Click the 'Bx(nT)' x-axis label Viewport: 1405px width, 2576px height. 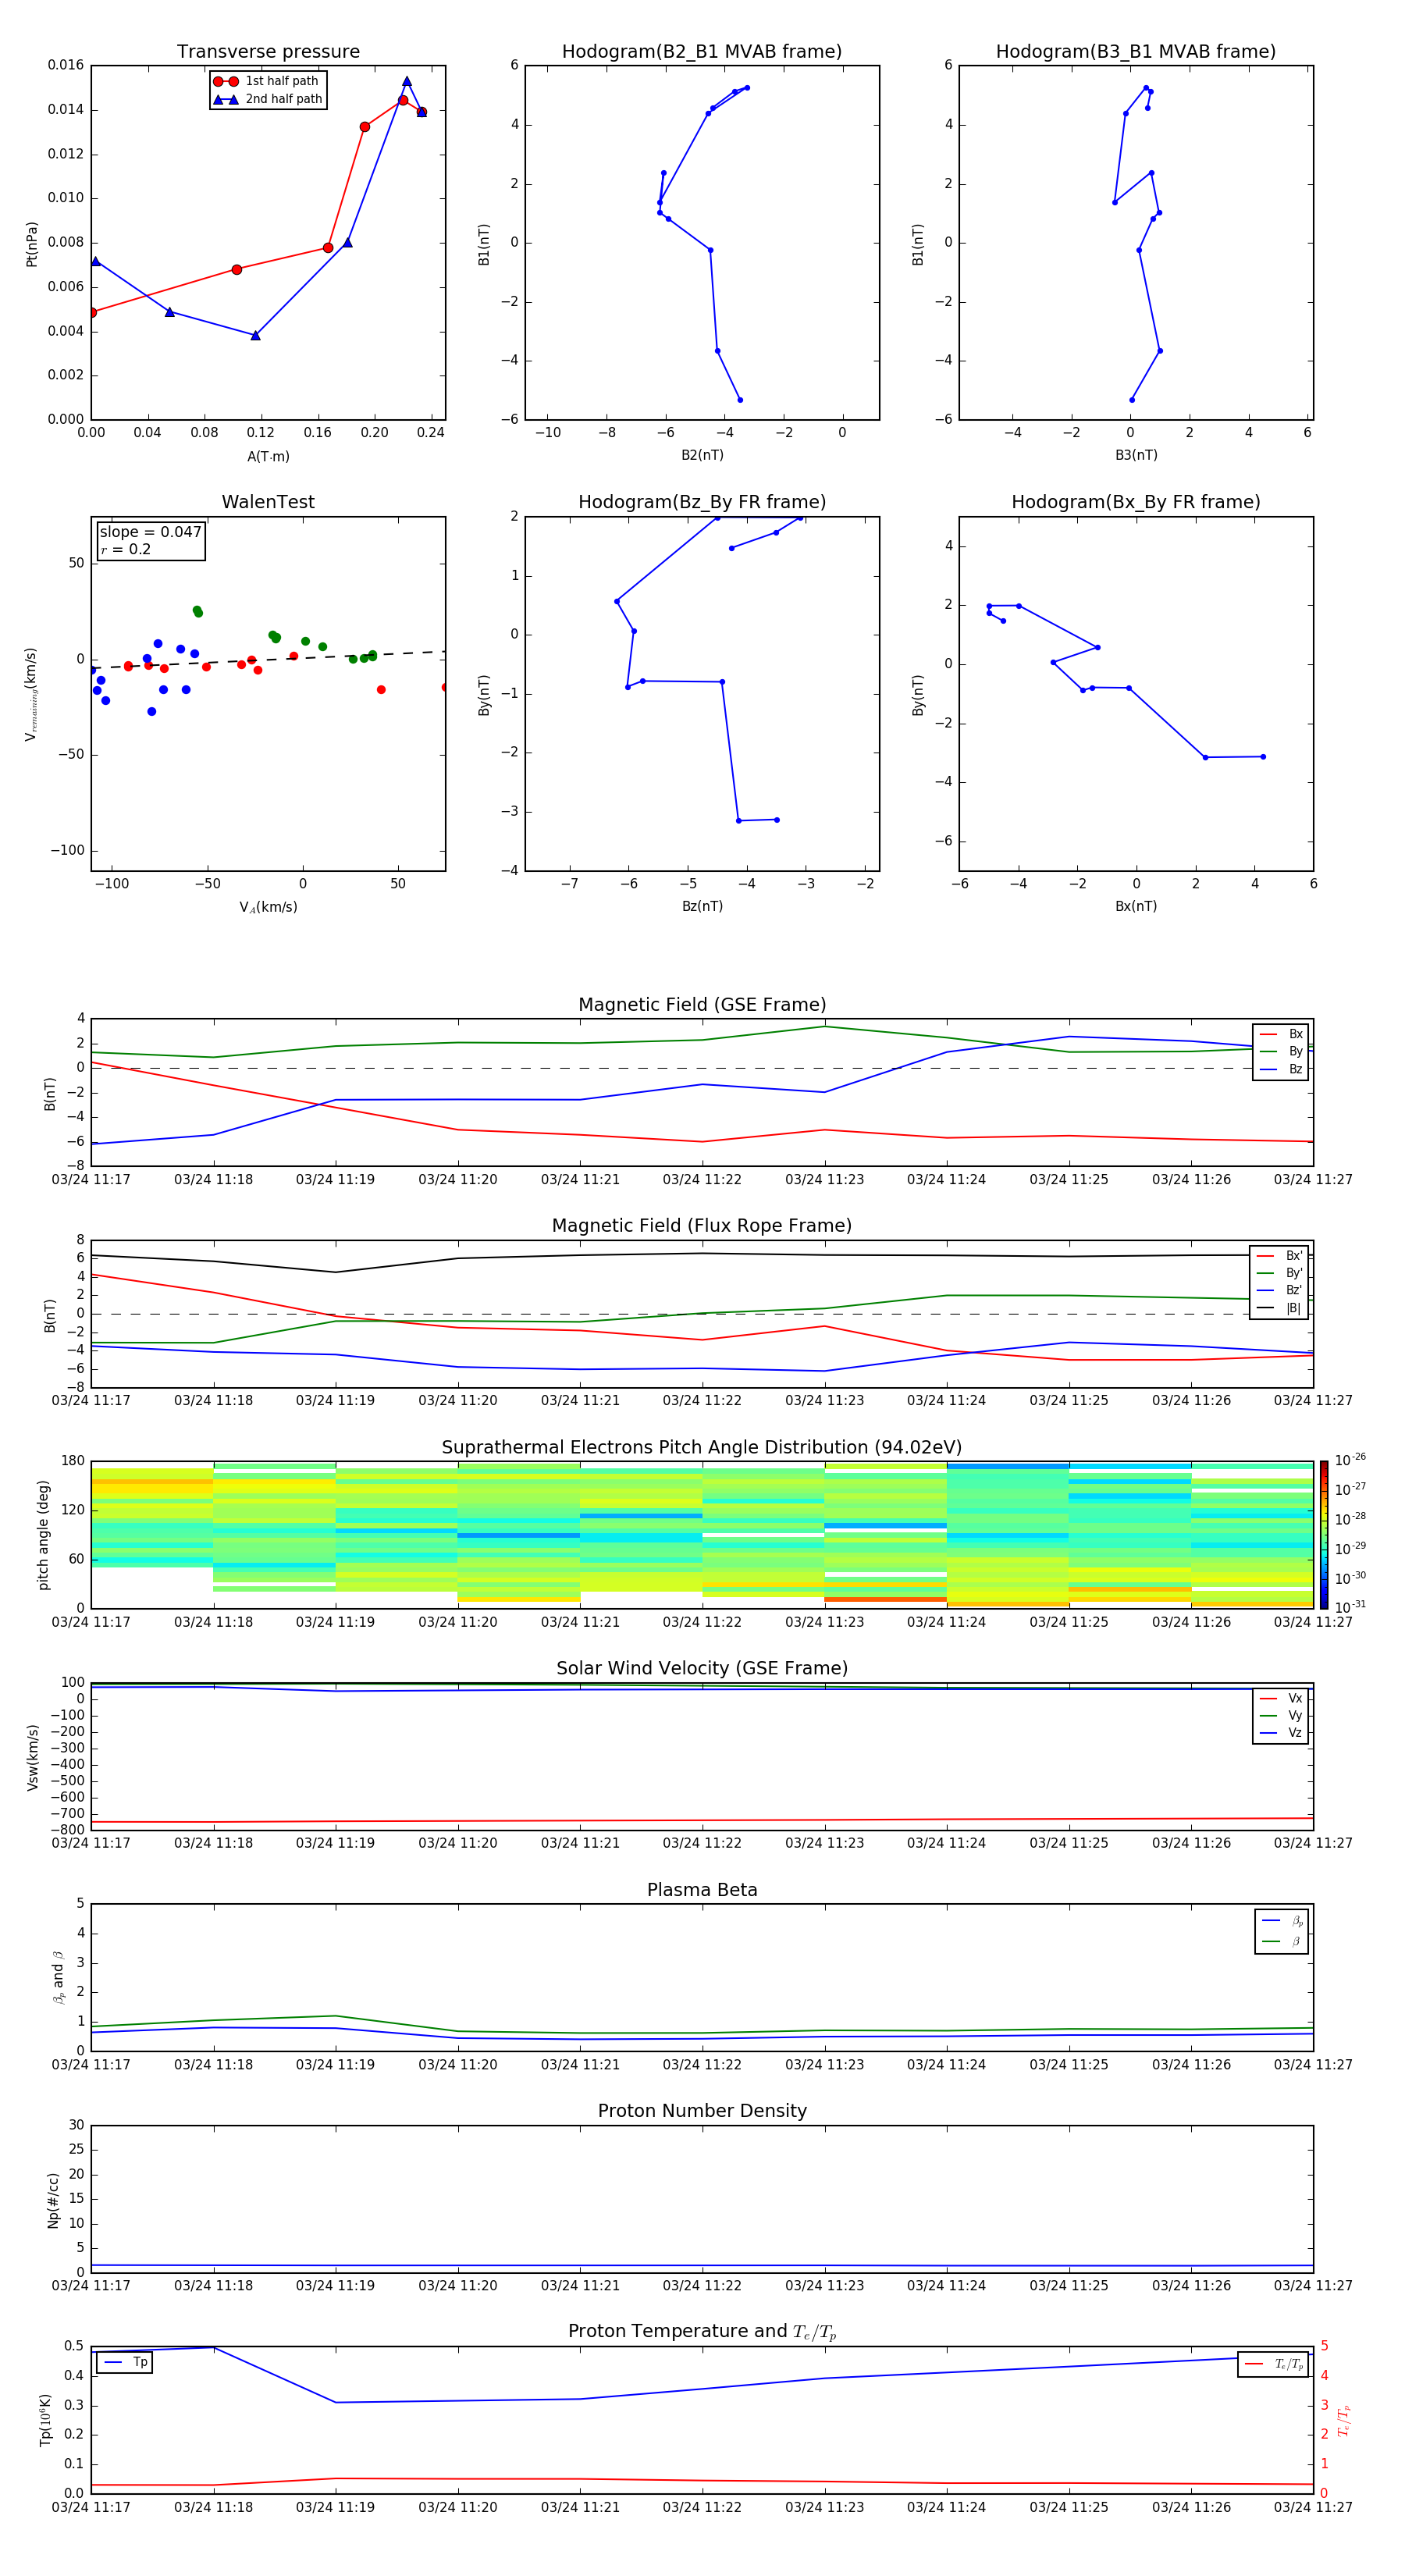coord(1136,906)
